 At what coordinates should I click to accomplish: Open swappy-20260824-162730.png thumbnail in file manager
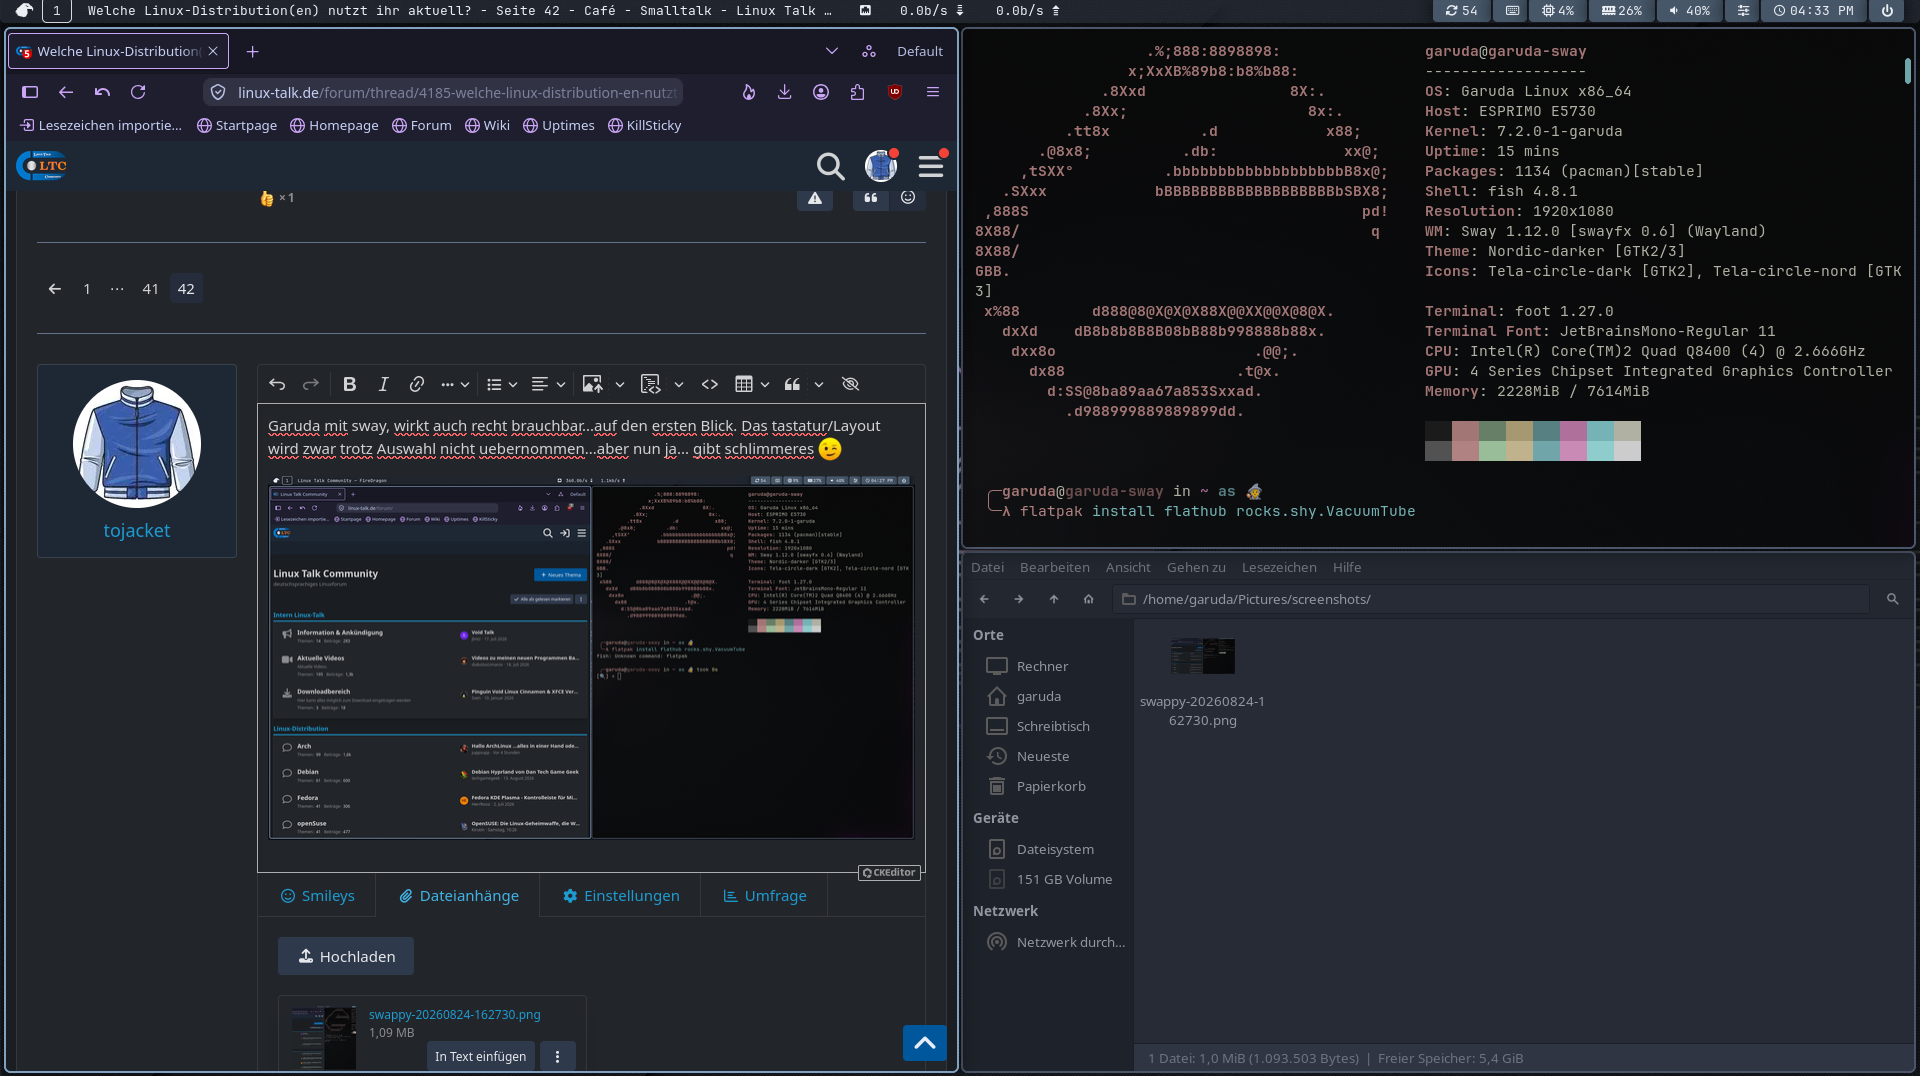tap(1203, 656)
